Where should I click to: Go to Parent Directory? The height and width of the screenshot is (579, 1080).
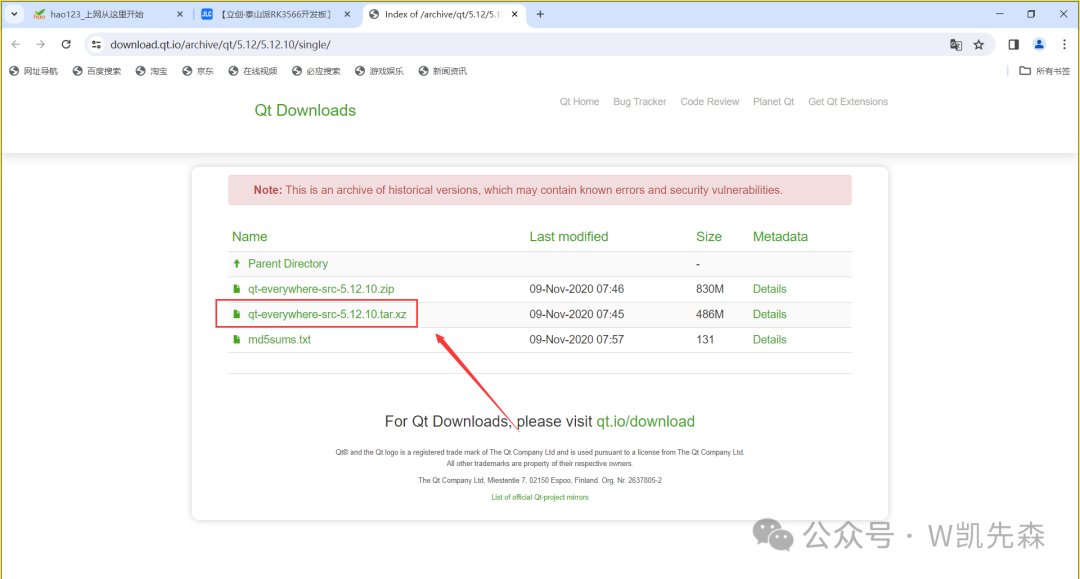287,264
